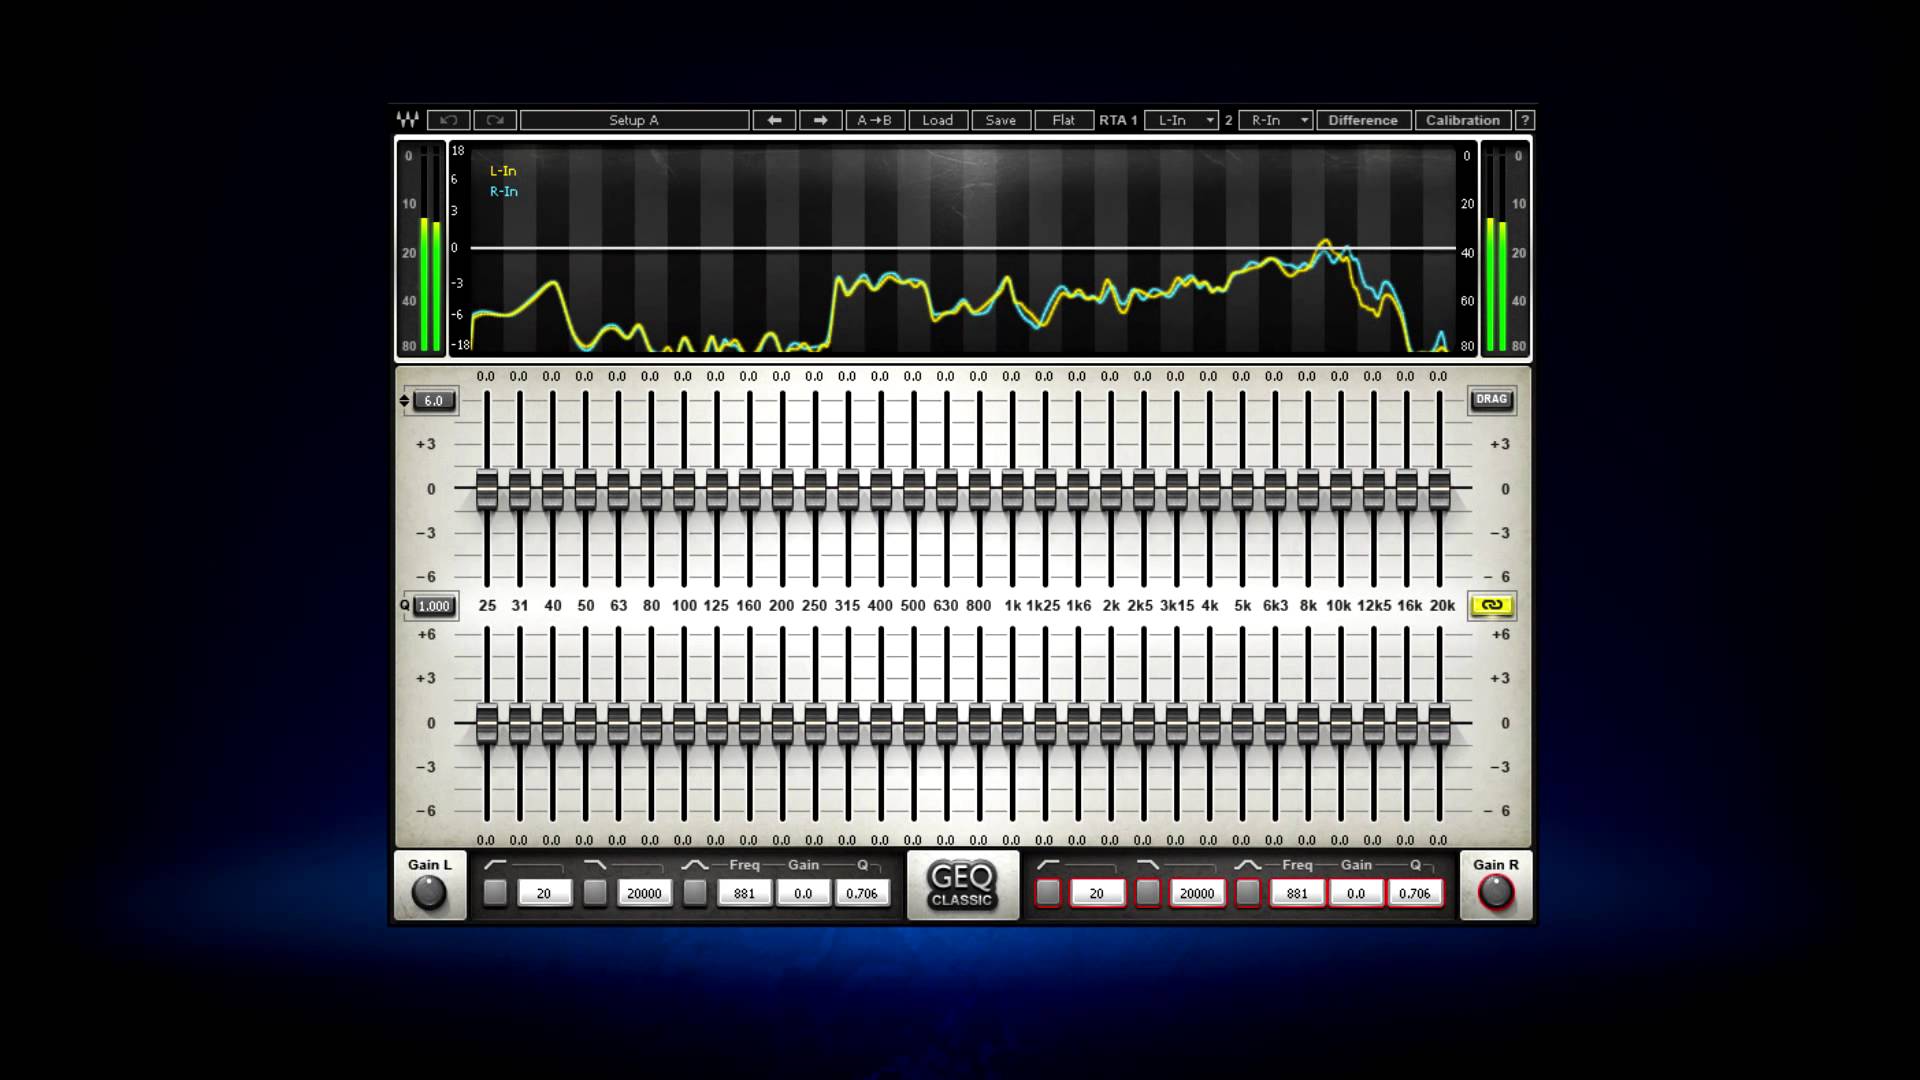The image size is (1920, 1080).
Task: Click the A→B copy button
Action: click(x=874, y=120)
